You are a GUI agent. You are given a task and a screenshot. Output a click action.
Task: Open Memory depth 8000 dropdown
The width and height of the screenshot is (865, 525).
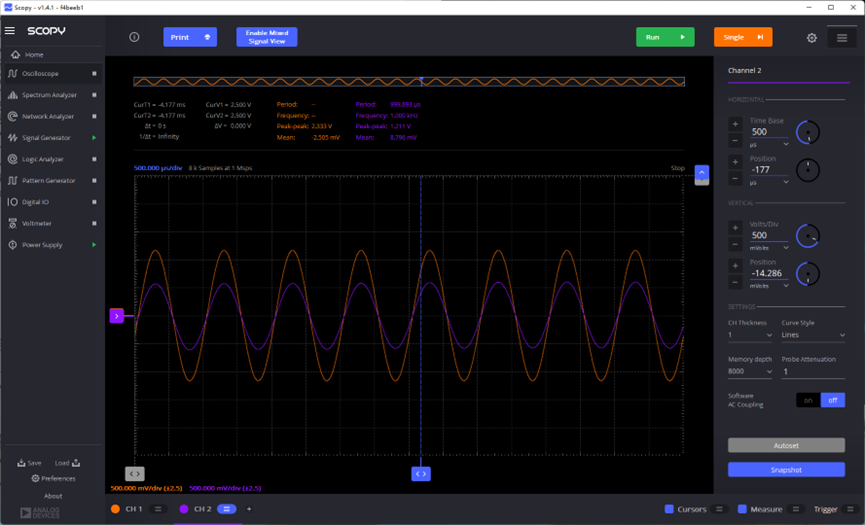750,371
